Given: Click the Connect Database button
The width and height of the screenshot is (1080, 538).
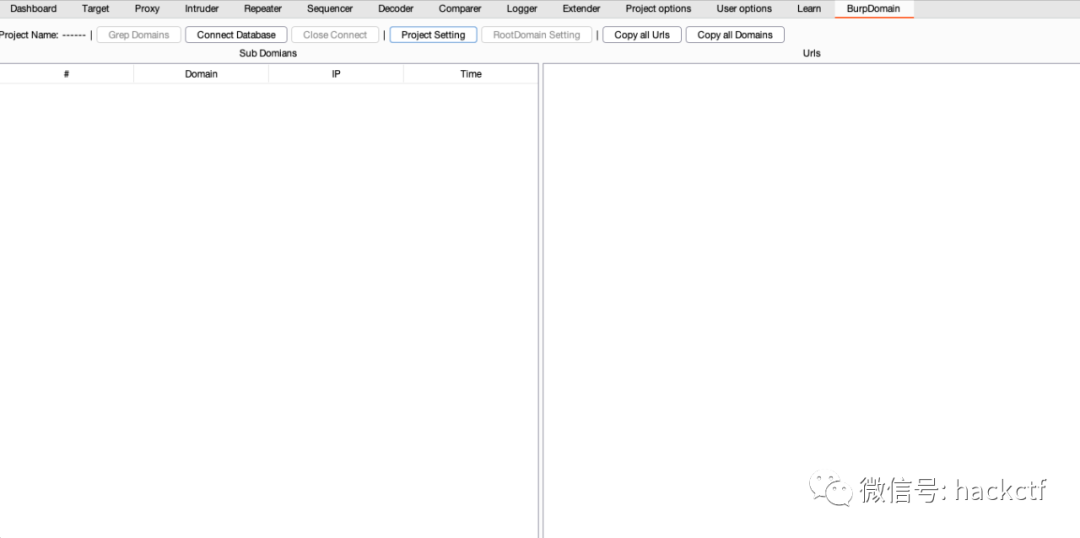Looking at the screenshot, I should coord(236,35).
